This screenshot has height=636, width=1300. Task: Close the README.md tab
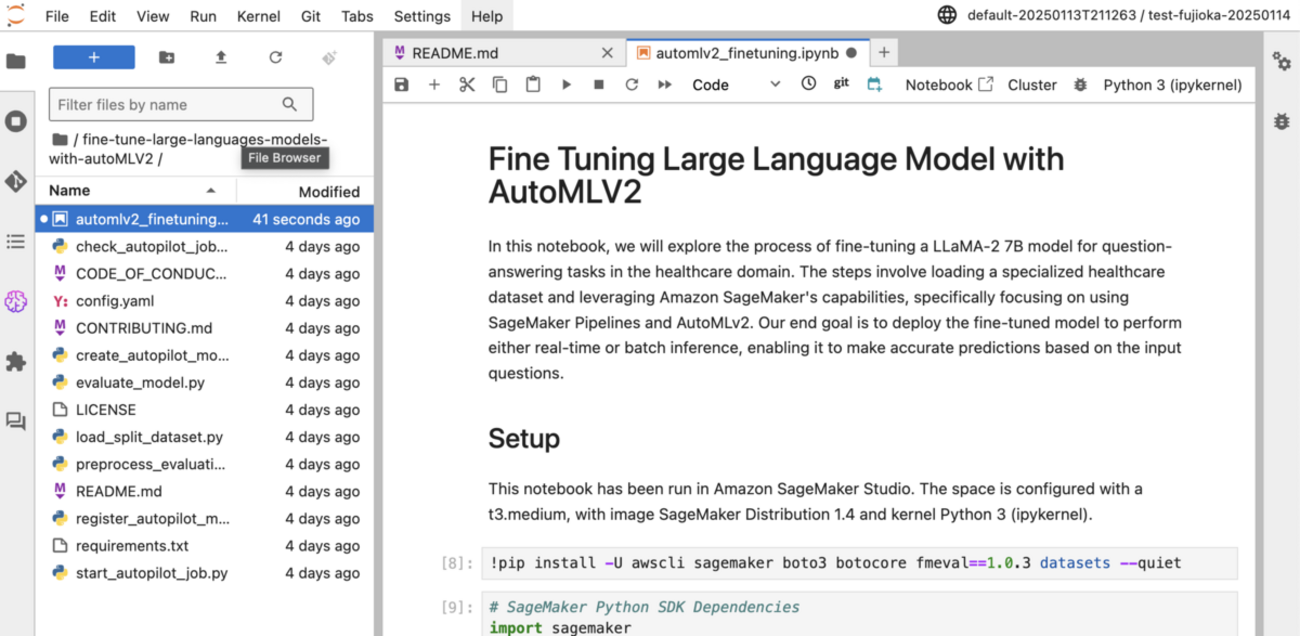tap(607, 53)
